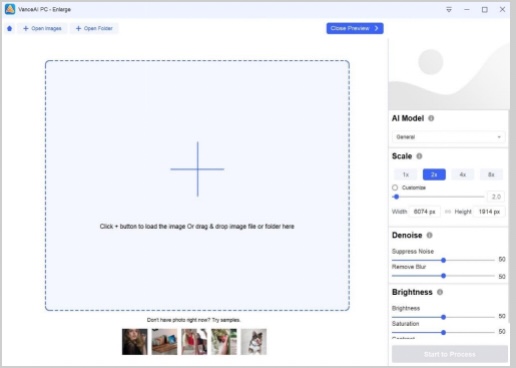
Task: Enable the Customize radio button
Action: (x=395, y=188)
